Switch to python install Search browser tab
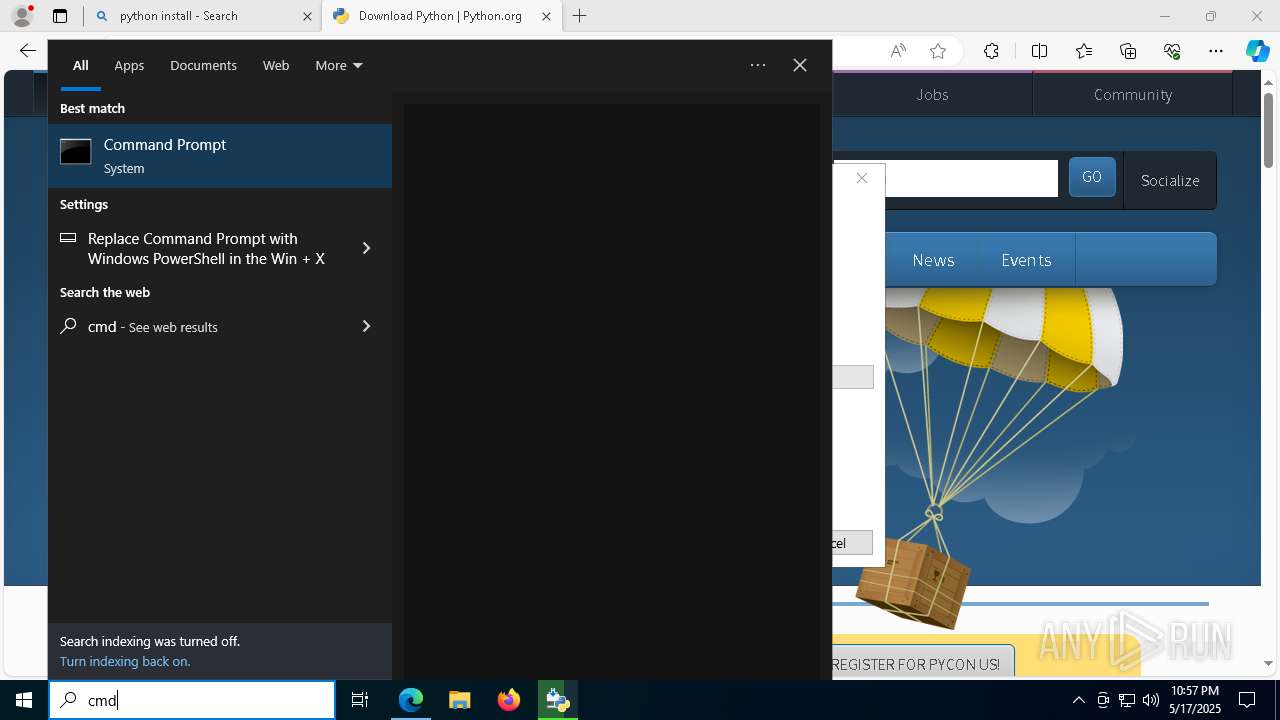The width and height of the screenshot is (1280, 720). tap(200, 16)
